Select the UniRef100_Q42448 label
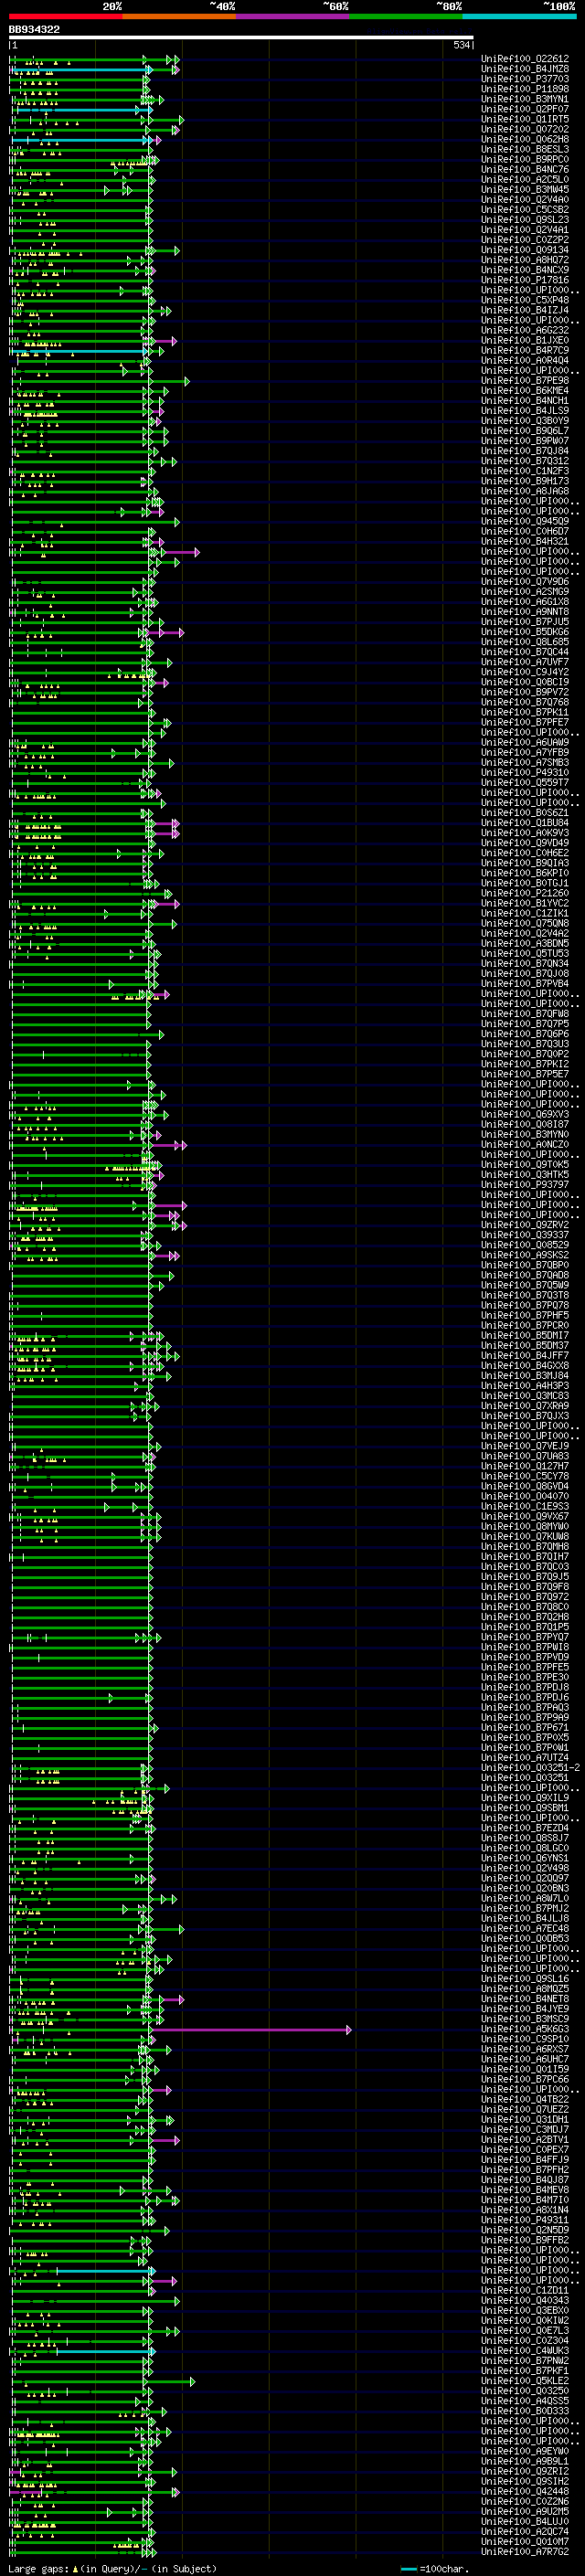The image size is (585, 2576). point(525,2491)
